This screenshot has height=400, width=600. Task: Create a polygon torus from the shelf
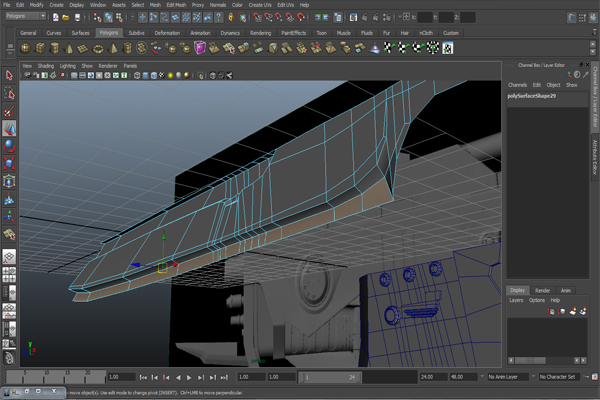[x=98, y=48]
